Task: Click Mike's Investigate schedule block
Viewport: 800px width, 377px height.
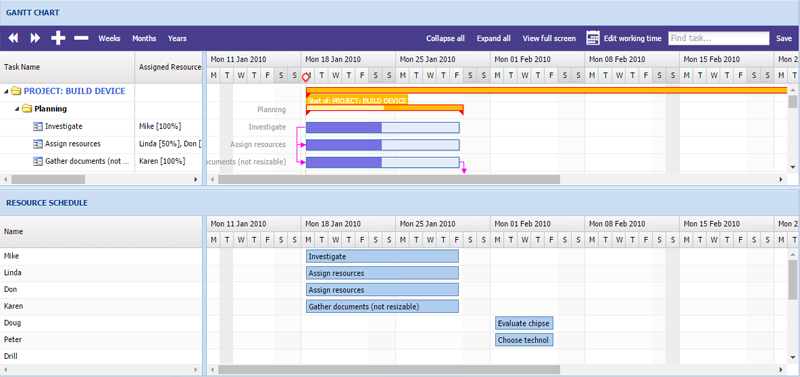Action: click(382, 256)
